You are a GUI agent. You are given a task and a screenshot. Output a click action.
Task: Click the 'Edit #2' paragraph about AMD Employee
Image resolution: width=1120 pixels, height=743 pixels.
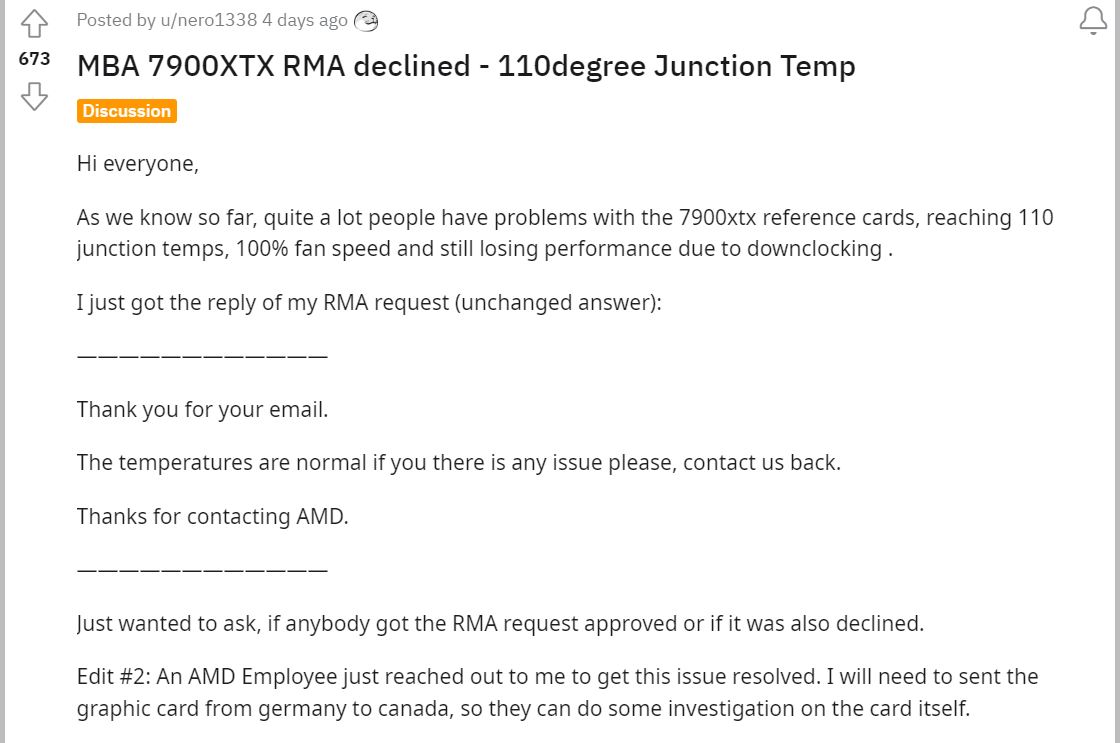tap(557, 692)
